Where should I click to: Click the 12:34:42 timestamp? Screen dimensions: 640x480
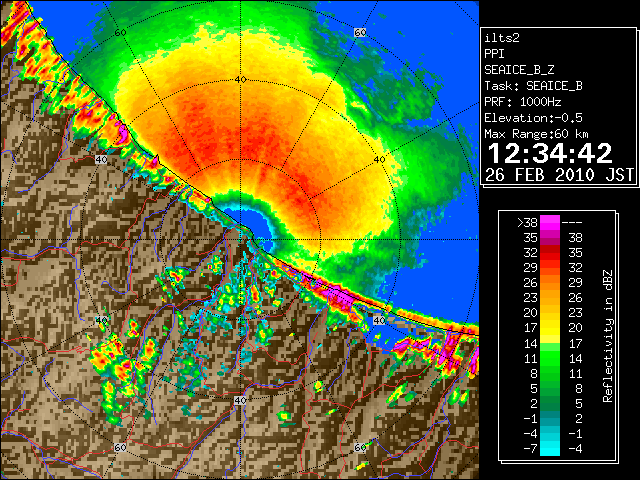(550, 153)
